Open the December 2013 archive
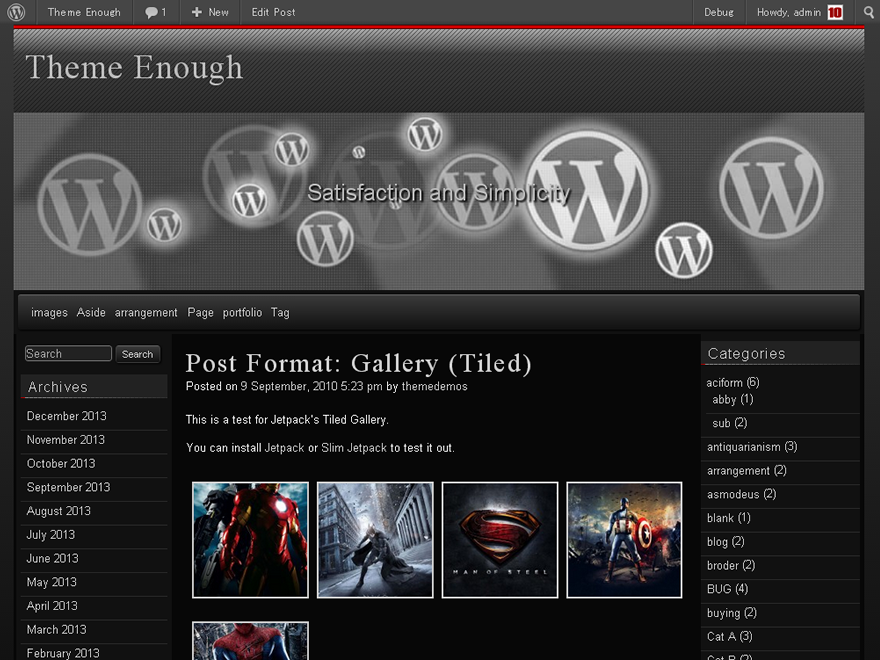The image size is (880, 660). [x=66, y=416]
